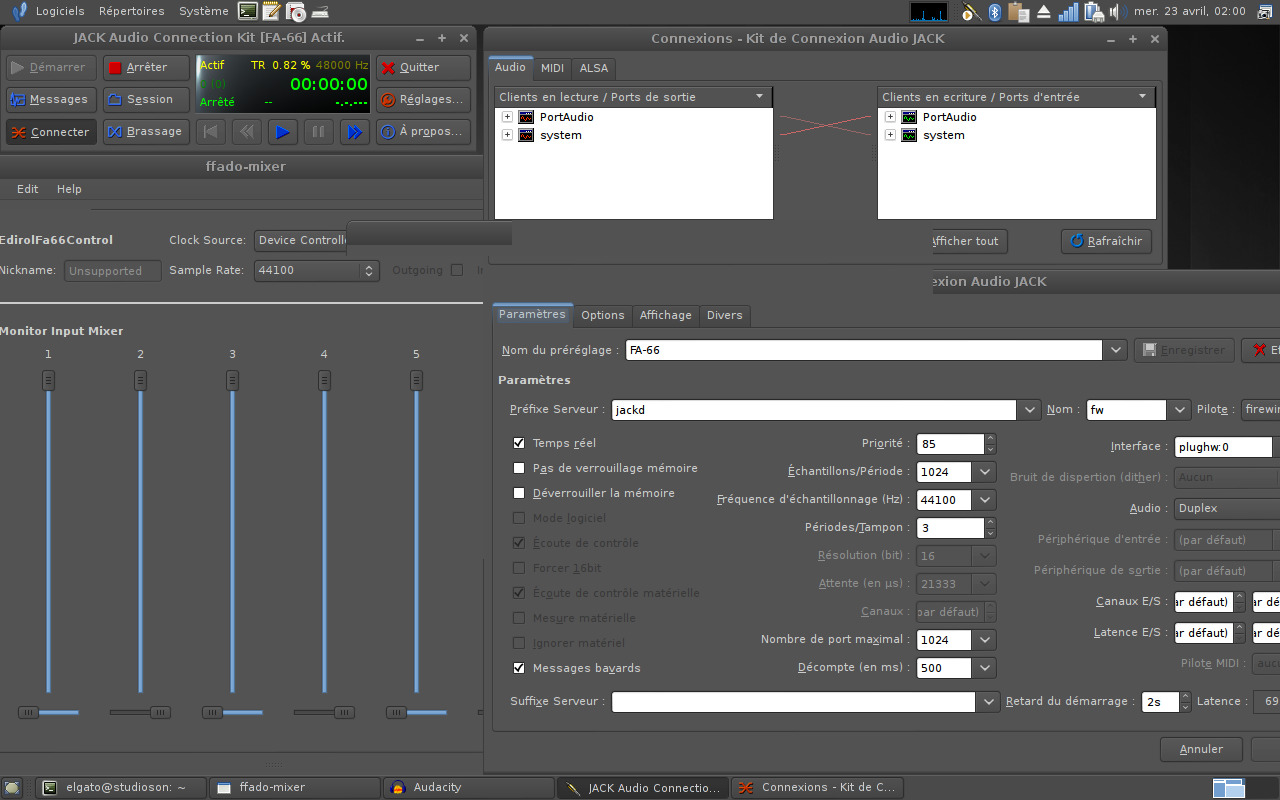Click the system monitor graph applet
This screenshot has width=1280, height=800.
tap(929, 12)
